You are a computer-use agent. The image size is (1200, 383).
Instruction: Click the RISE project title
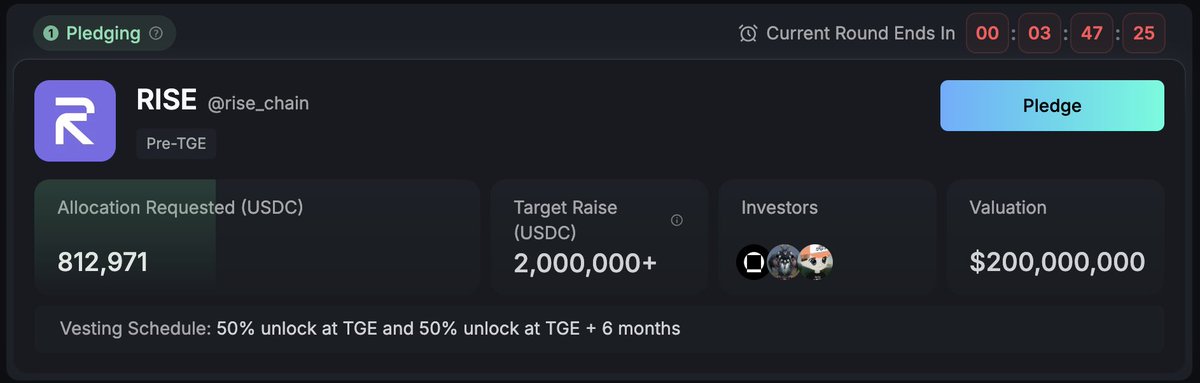(166, 100)
